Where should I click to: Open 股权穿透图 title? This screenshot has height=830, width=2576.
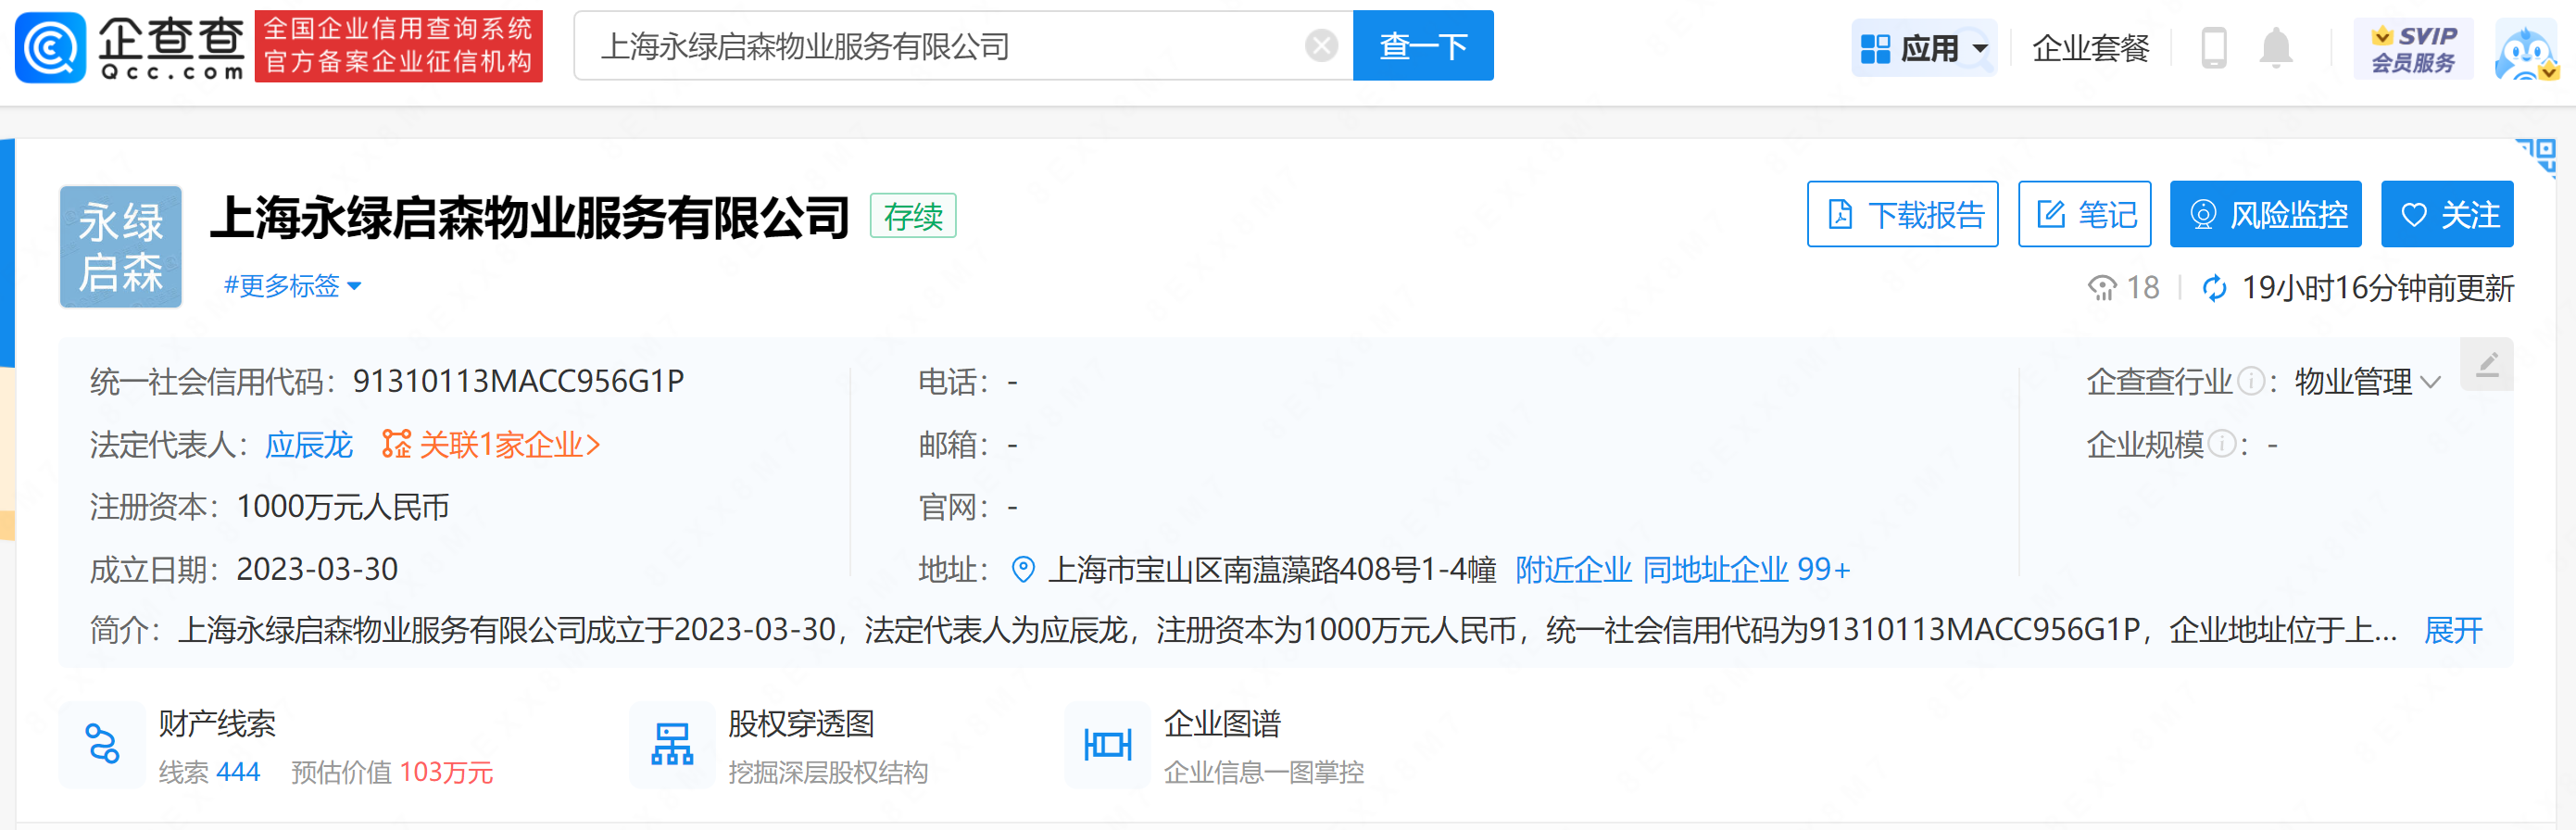801,724
